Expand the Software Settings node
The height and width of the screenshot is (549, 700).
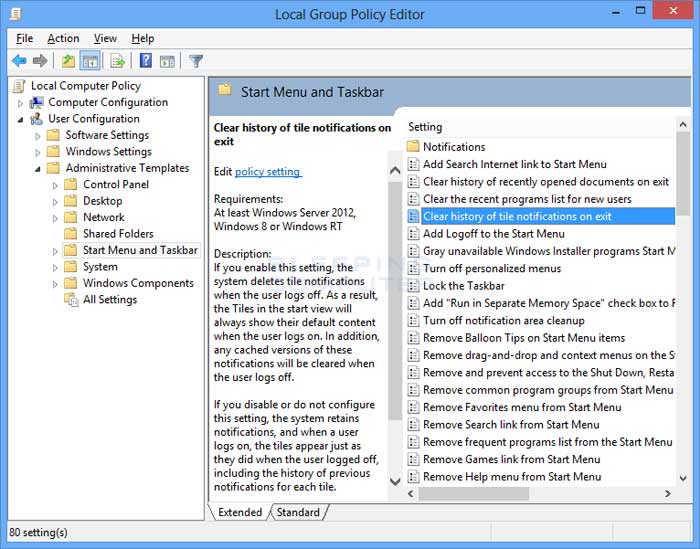(38, 136)
